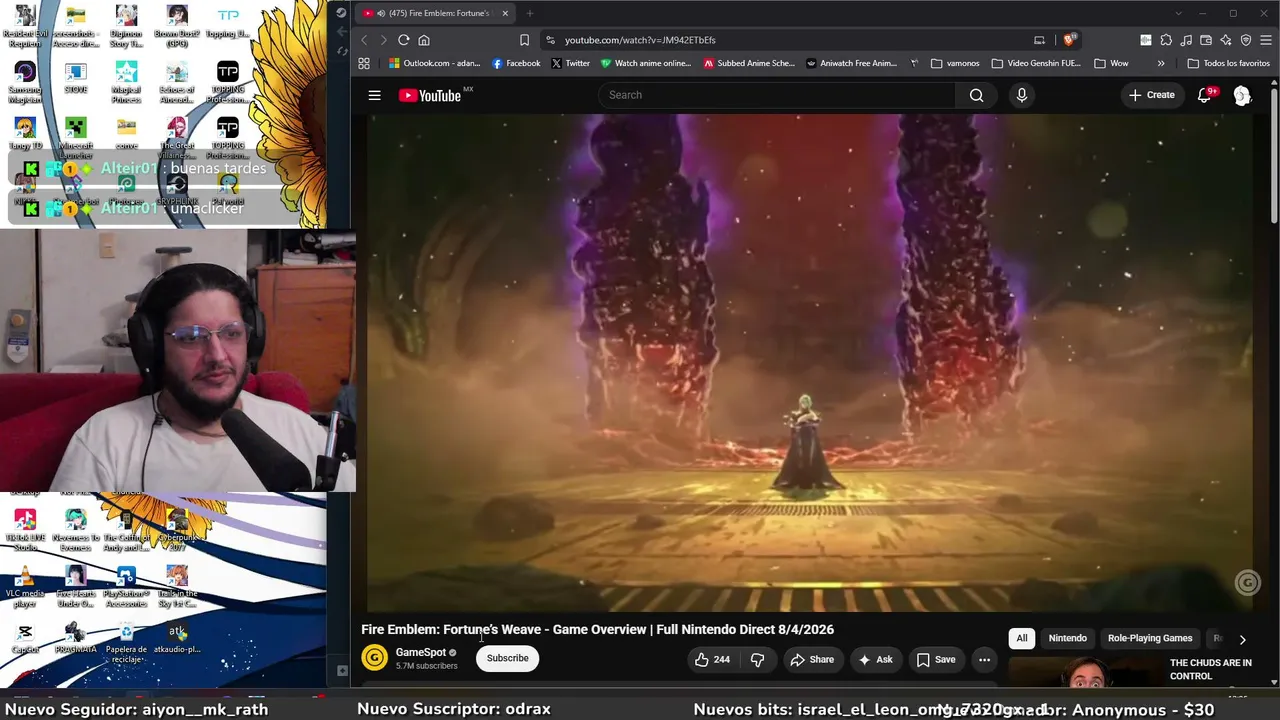Open the Digimon Story desktop shortcut
This screenshot has height=720, width=1280.
[x=126, y=25]
